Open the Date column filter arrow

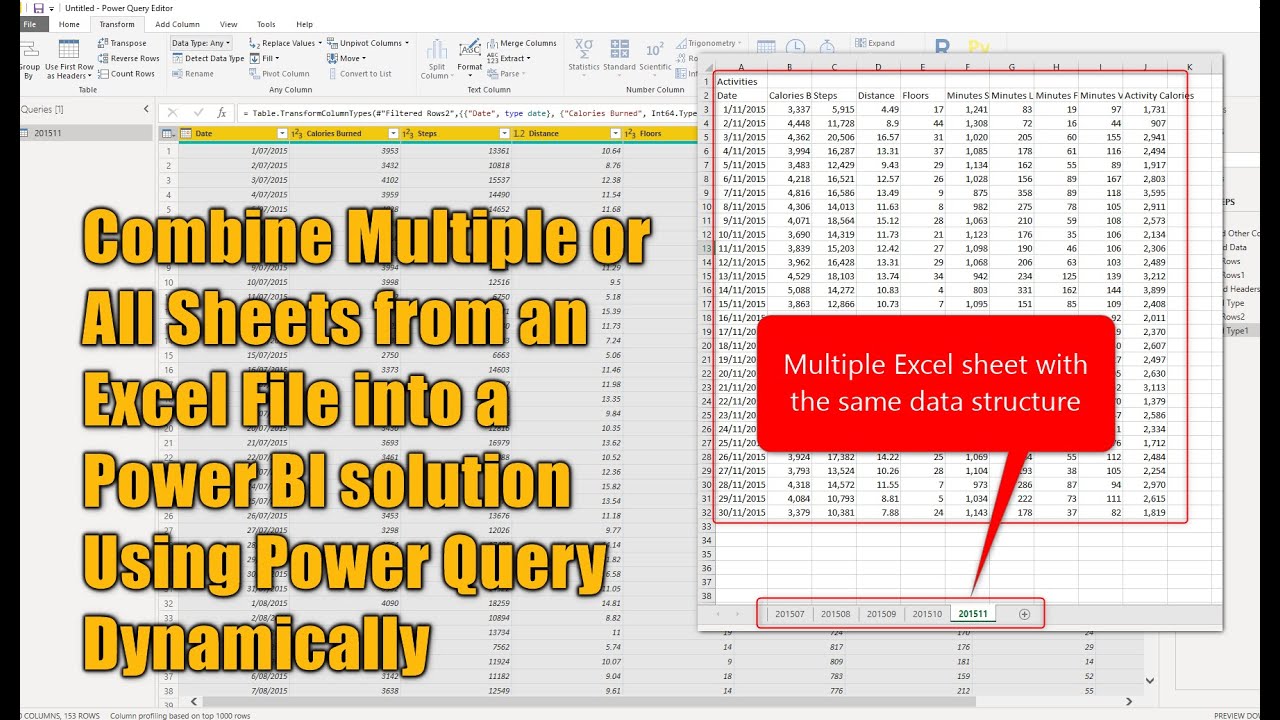coord(281,133)
